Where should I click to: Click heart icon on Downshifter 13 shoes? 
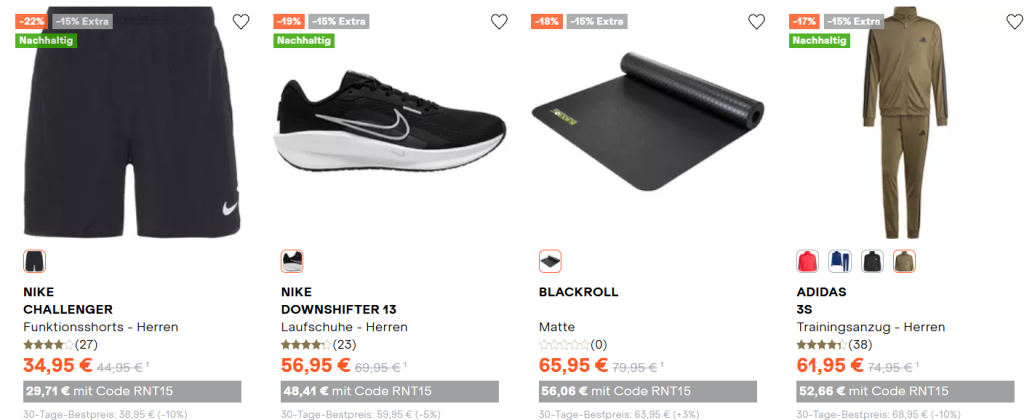pos(499,22)
